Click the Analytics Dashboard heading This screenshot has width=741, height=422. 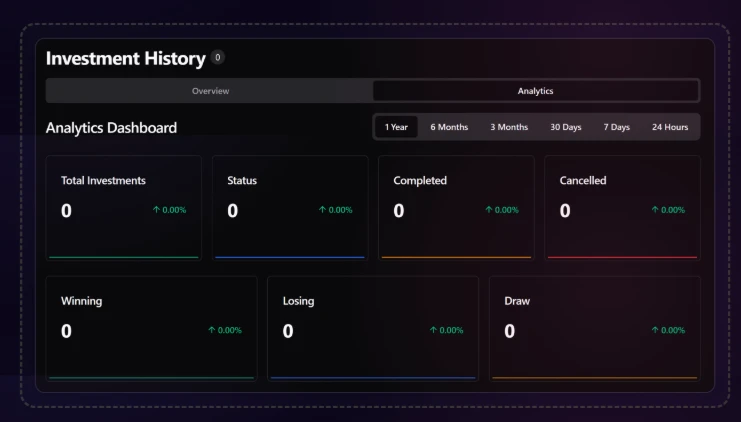(111, 128)
